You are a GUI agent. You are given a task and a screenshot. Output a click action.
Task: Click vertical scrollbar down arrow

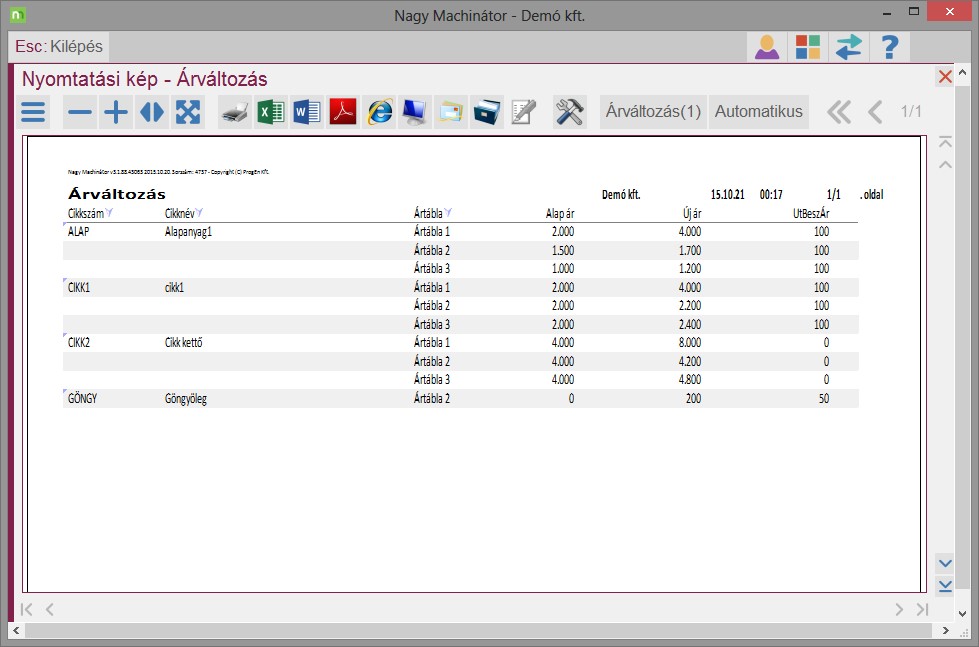pos(962,614)
